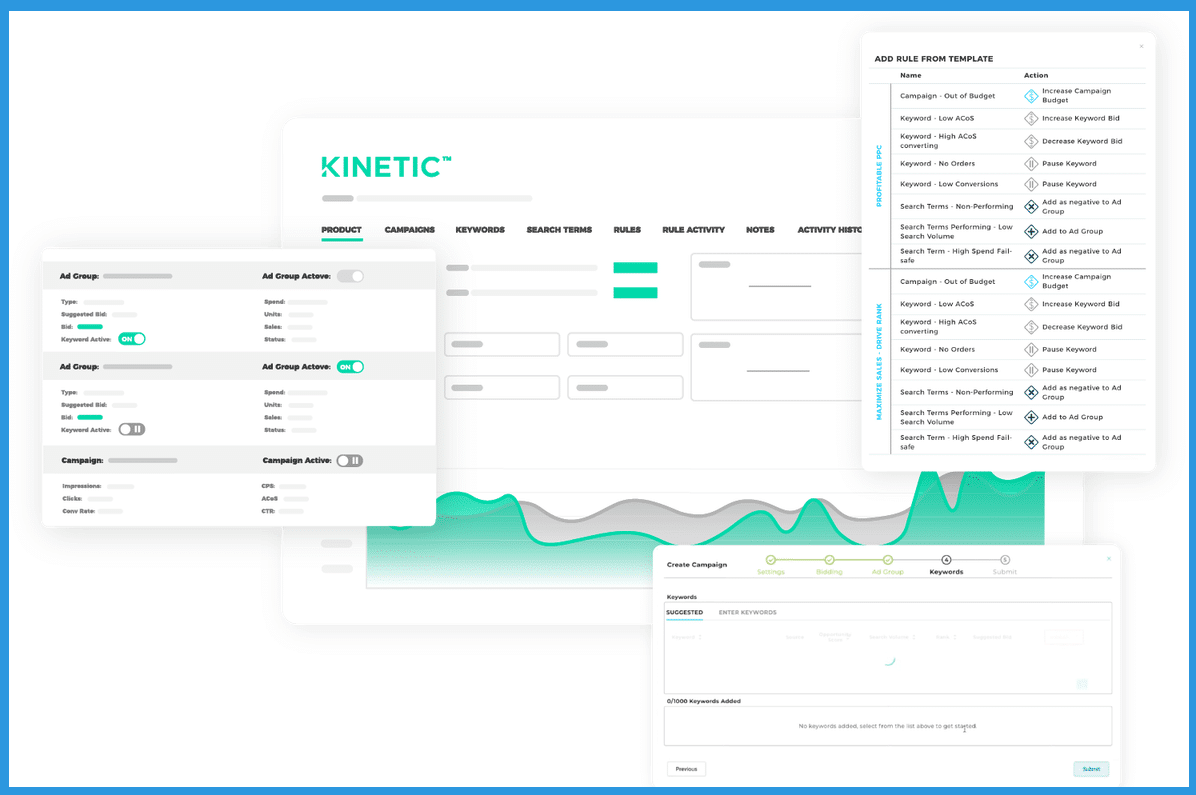Click Increase Campaign Budget icon under Maximize Sales
Image resolution: width=1196 pixels, height=795 pixels.
point(1030,282)
